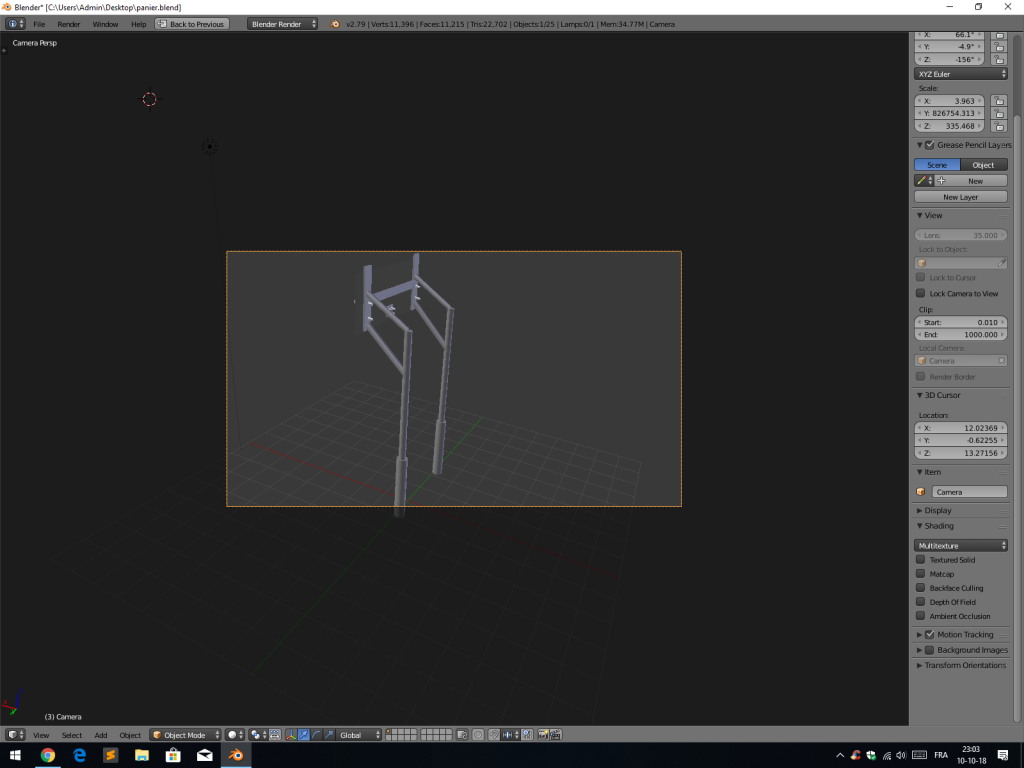Toggle Motion Tracking checkbox
Image resolution: width=1024 pixels, height=768 pixels.
[929, 634]
